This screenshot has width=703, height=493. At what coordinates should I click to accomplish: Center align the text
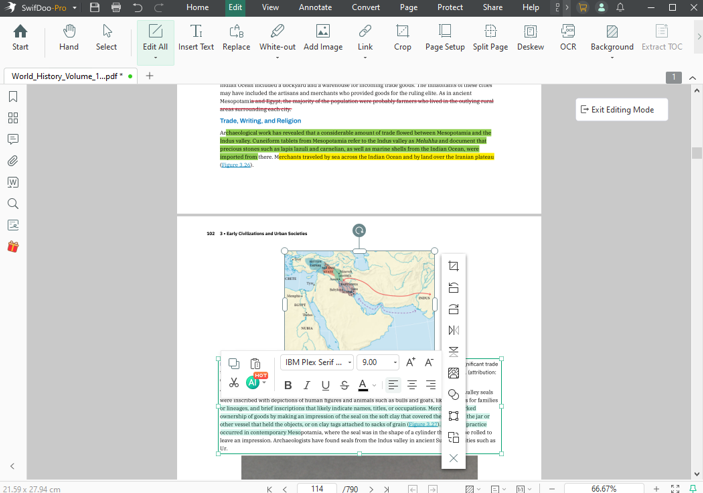pos(412,385)
